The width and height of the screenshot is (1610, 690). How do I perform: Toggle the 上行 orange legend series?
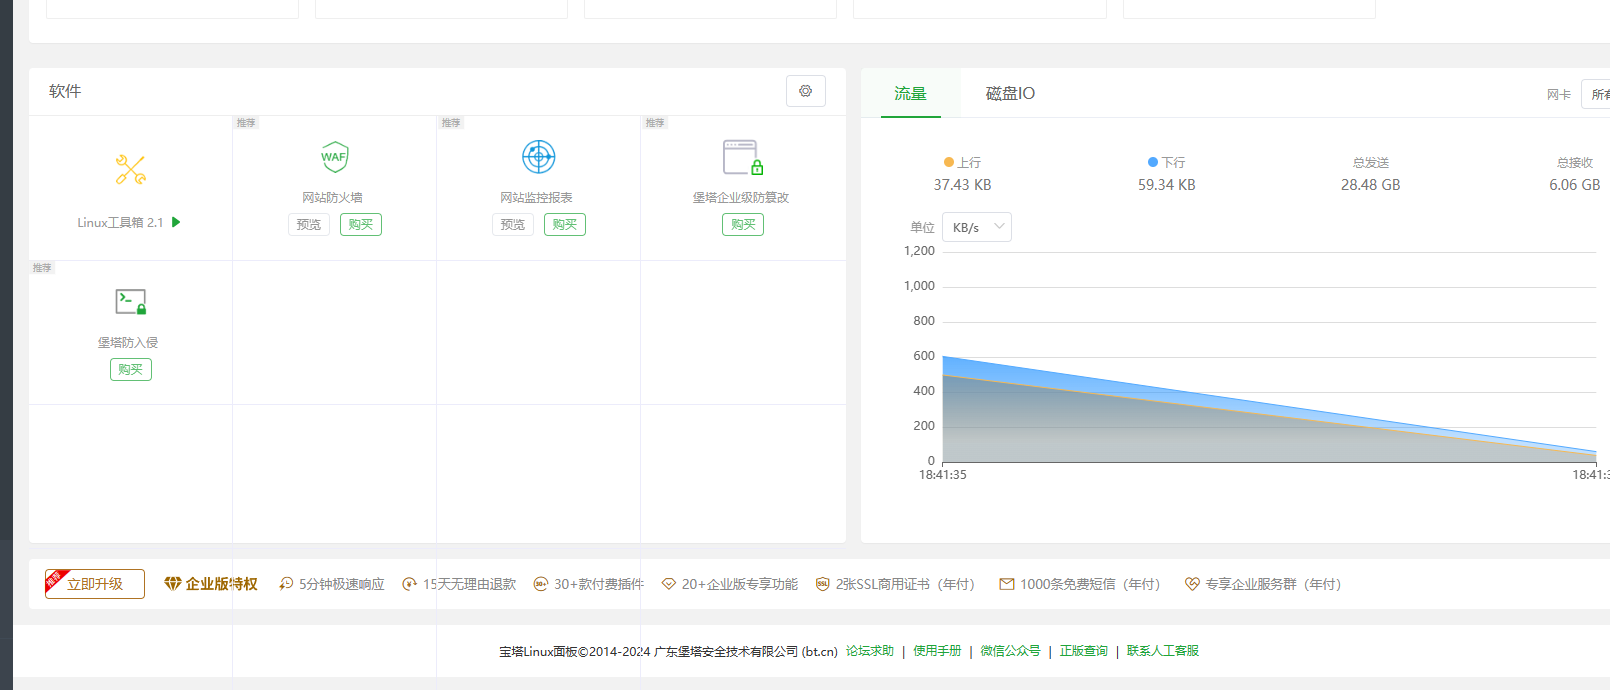pos(962,162)
